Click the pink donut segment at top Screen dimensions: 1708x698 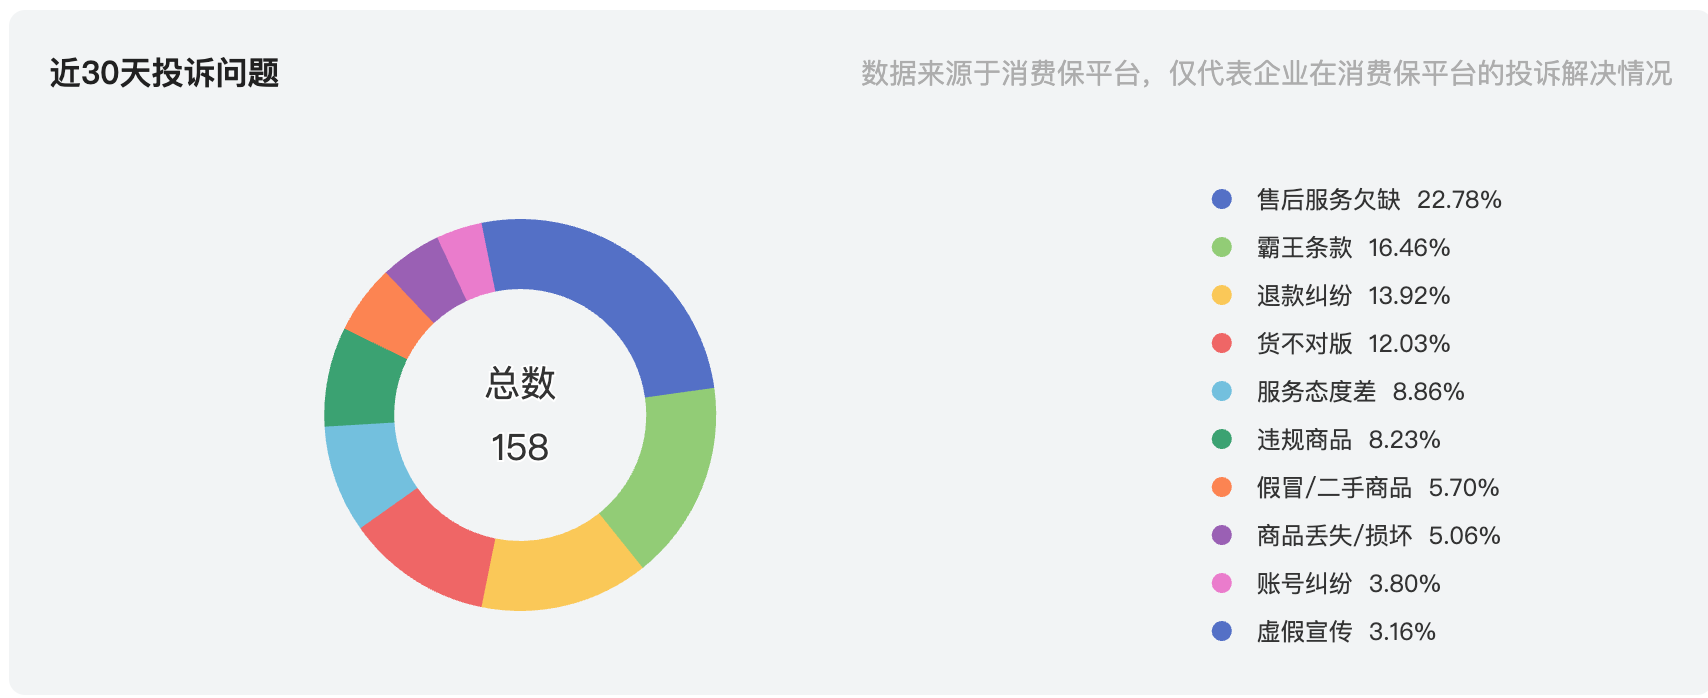[466, 260]
